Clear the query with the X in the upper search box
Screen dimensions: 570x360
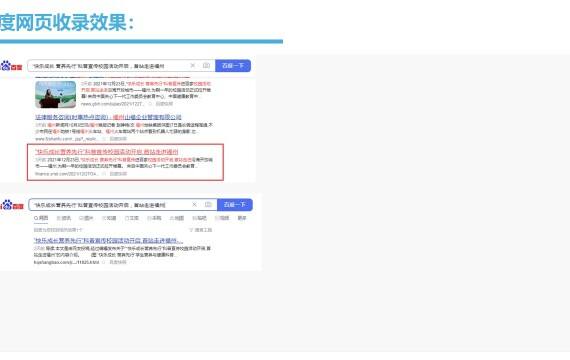click(193, 65)
